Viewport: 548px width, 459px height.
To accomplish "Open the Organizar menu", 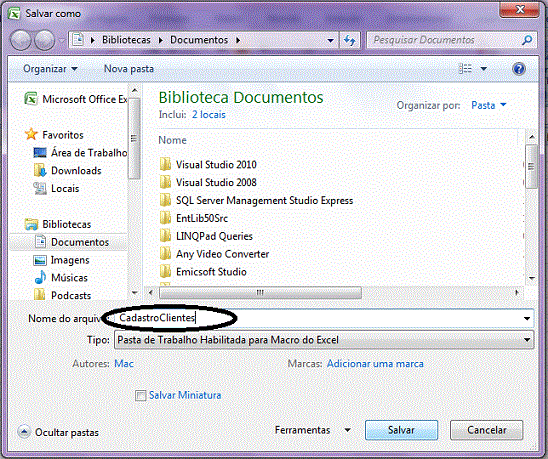I will [50, 69].
